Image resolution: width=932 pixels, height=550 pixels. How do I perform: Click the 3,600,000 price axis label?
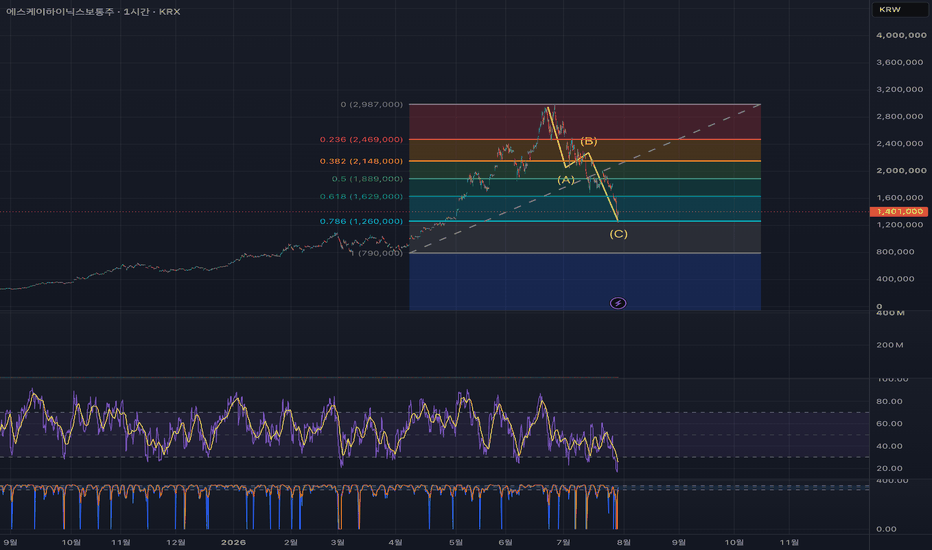899,62
